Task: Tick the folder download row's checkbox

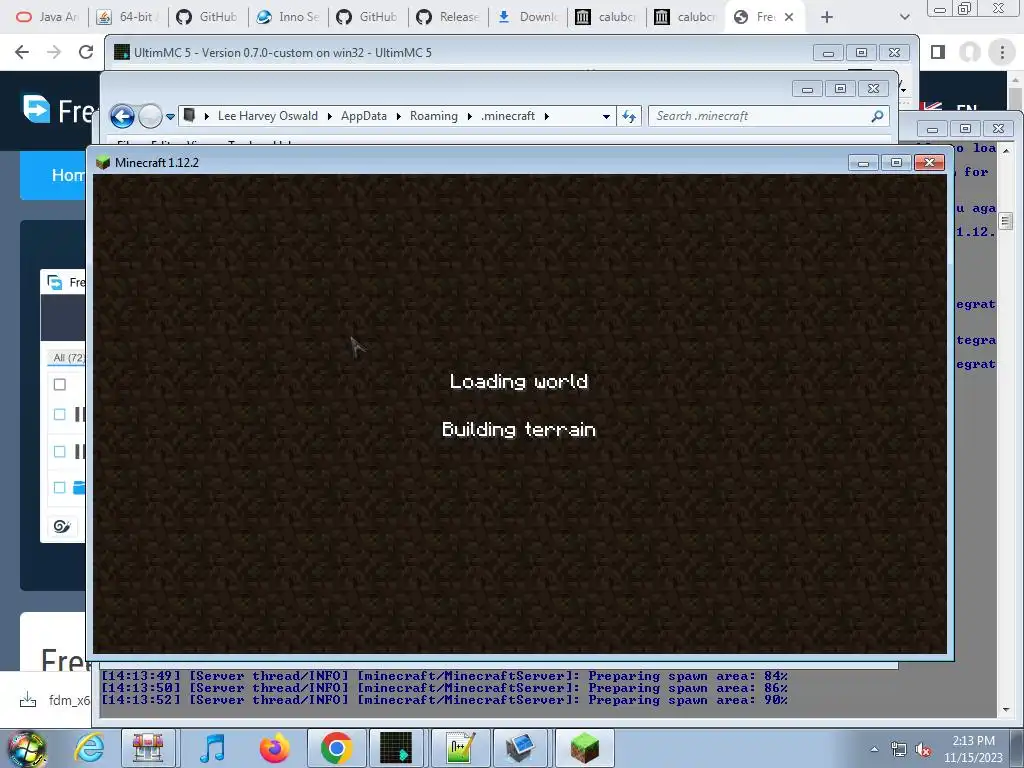Action: point(59,487)
